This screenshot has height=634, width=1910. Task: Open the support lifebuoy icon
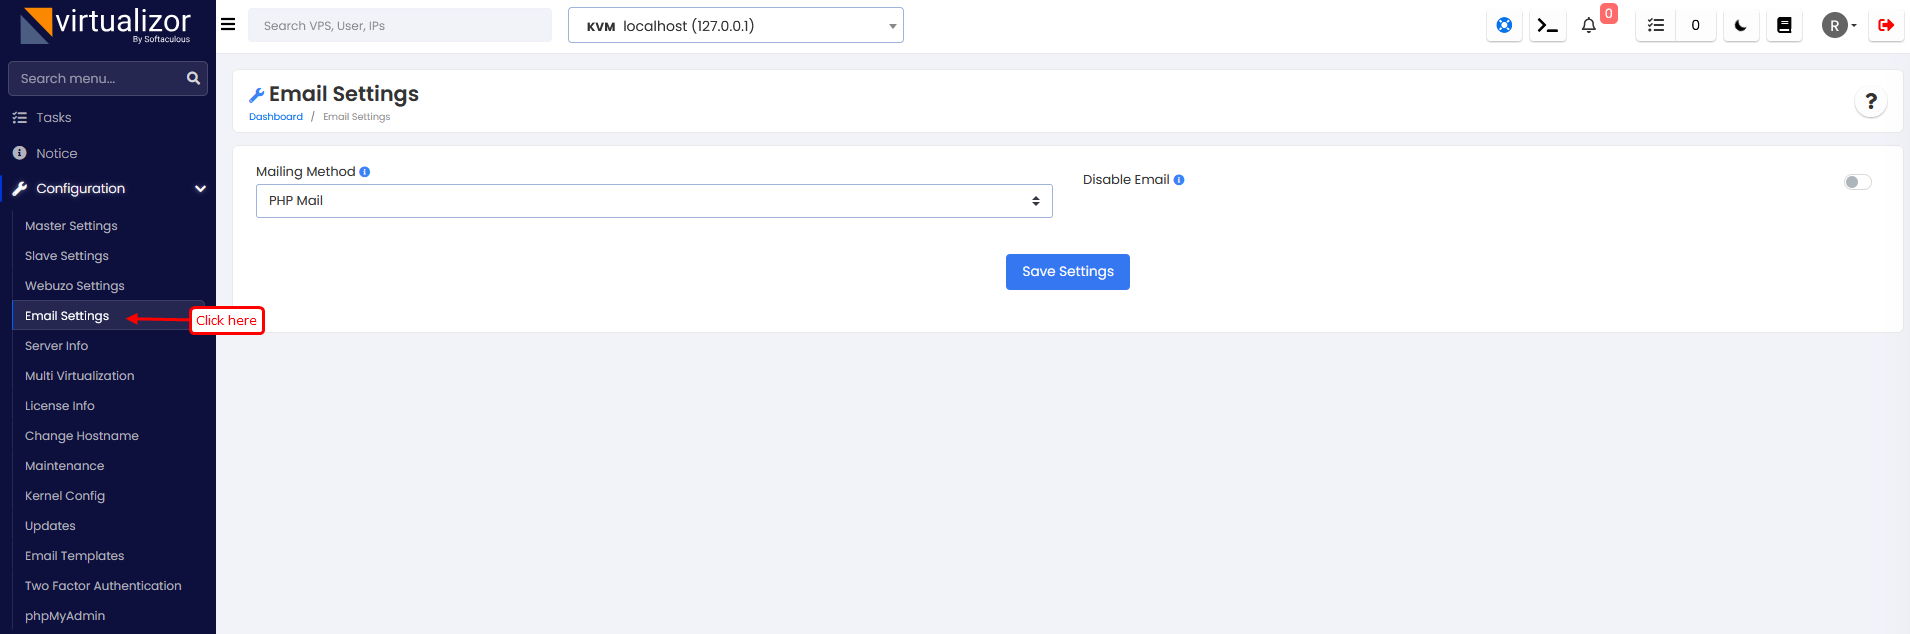pyautogui.click(x=1504, y=26)
